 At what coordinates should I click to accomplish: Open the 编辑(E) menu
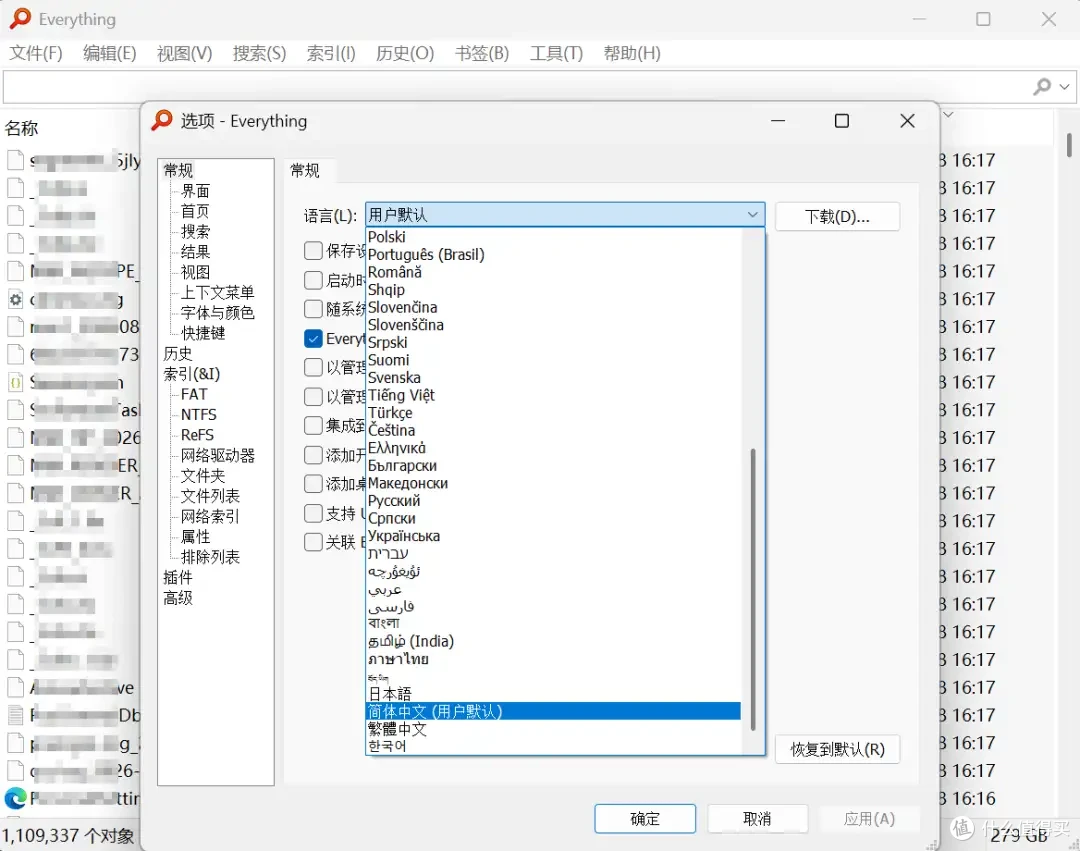tap(110, 53)
